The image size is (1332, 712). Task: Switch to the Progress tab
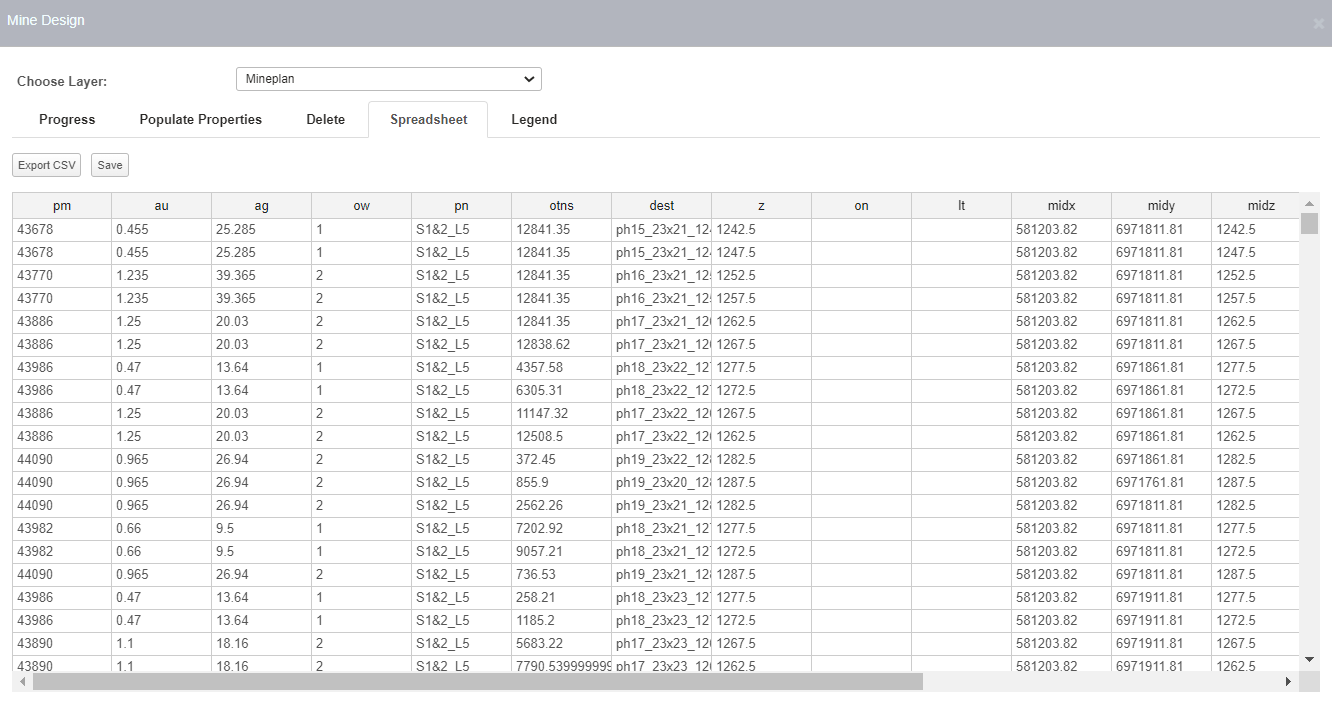pos(67,120)
